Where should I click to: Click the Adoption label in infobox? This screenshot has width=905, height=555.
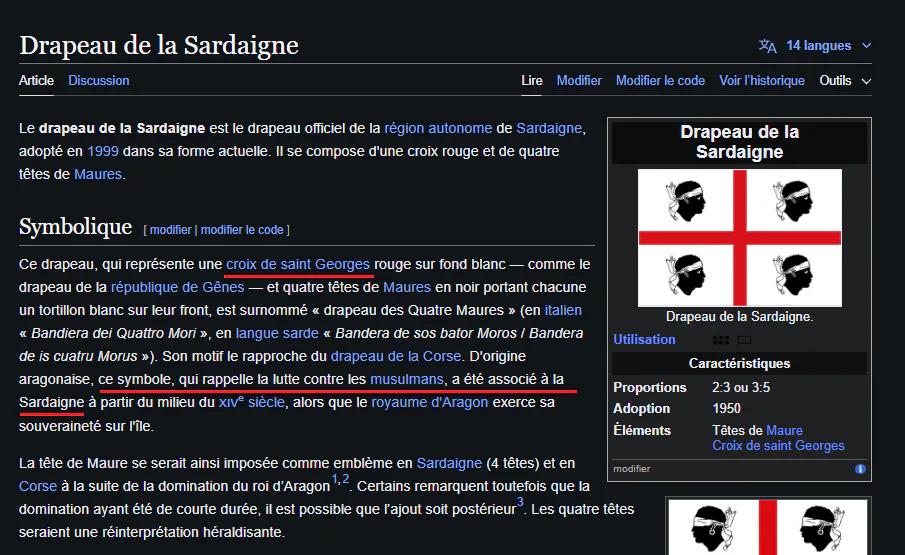point(642,408)
